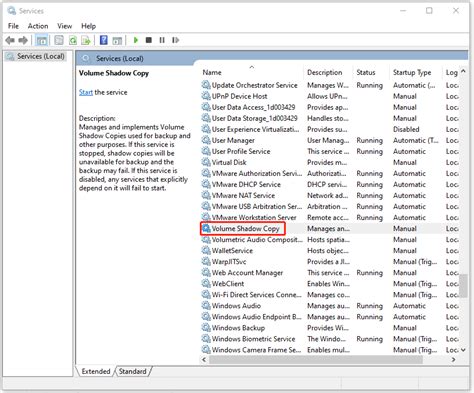Click the Manual cell of Volume Shadow Copy
This screenshot has width=474, height=393.
(405, 229)
